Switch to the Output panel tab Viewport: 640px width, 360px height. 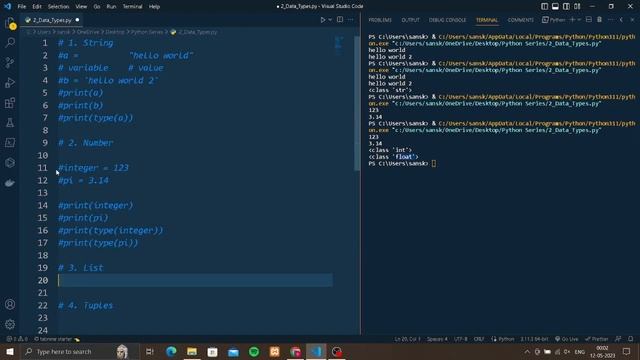(x=410, y=20)
